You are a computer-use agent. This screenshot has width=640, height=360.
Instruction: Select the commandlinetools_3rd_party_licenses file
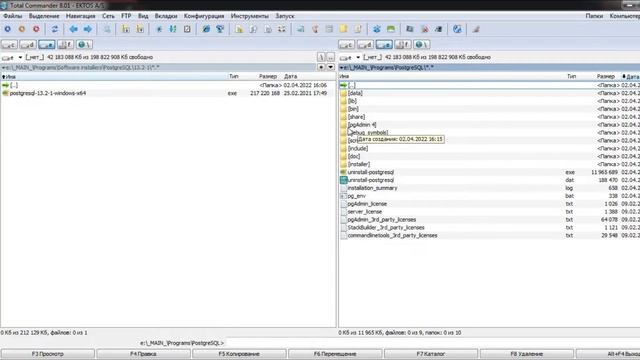(x=392, y=236)
